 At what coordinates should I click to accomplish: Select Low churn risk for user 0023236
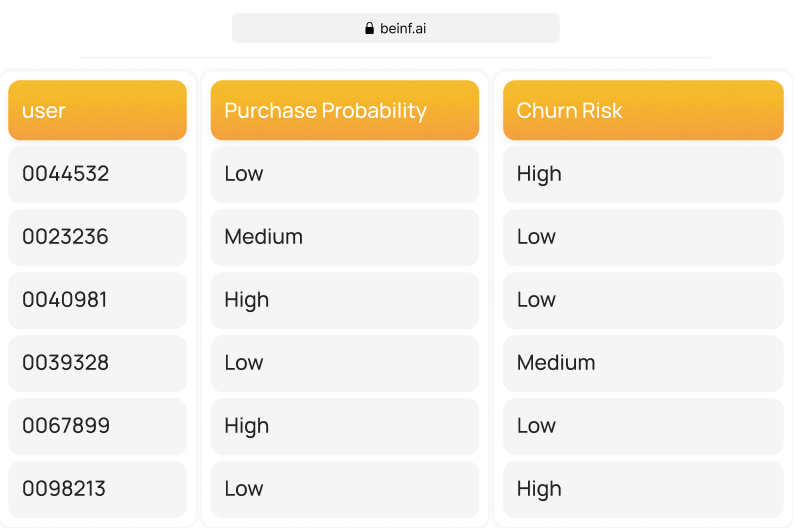(643, 237)
